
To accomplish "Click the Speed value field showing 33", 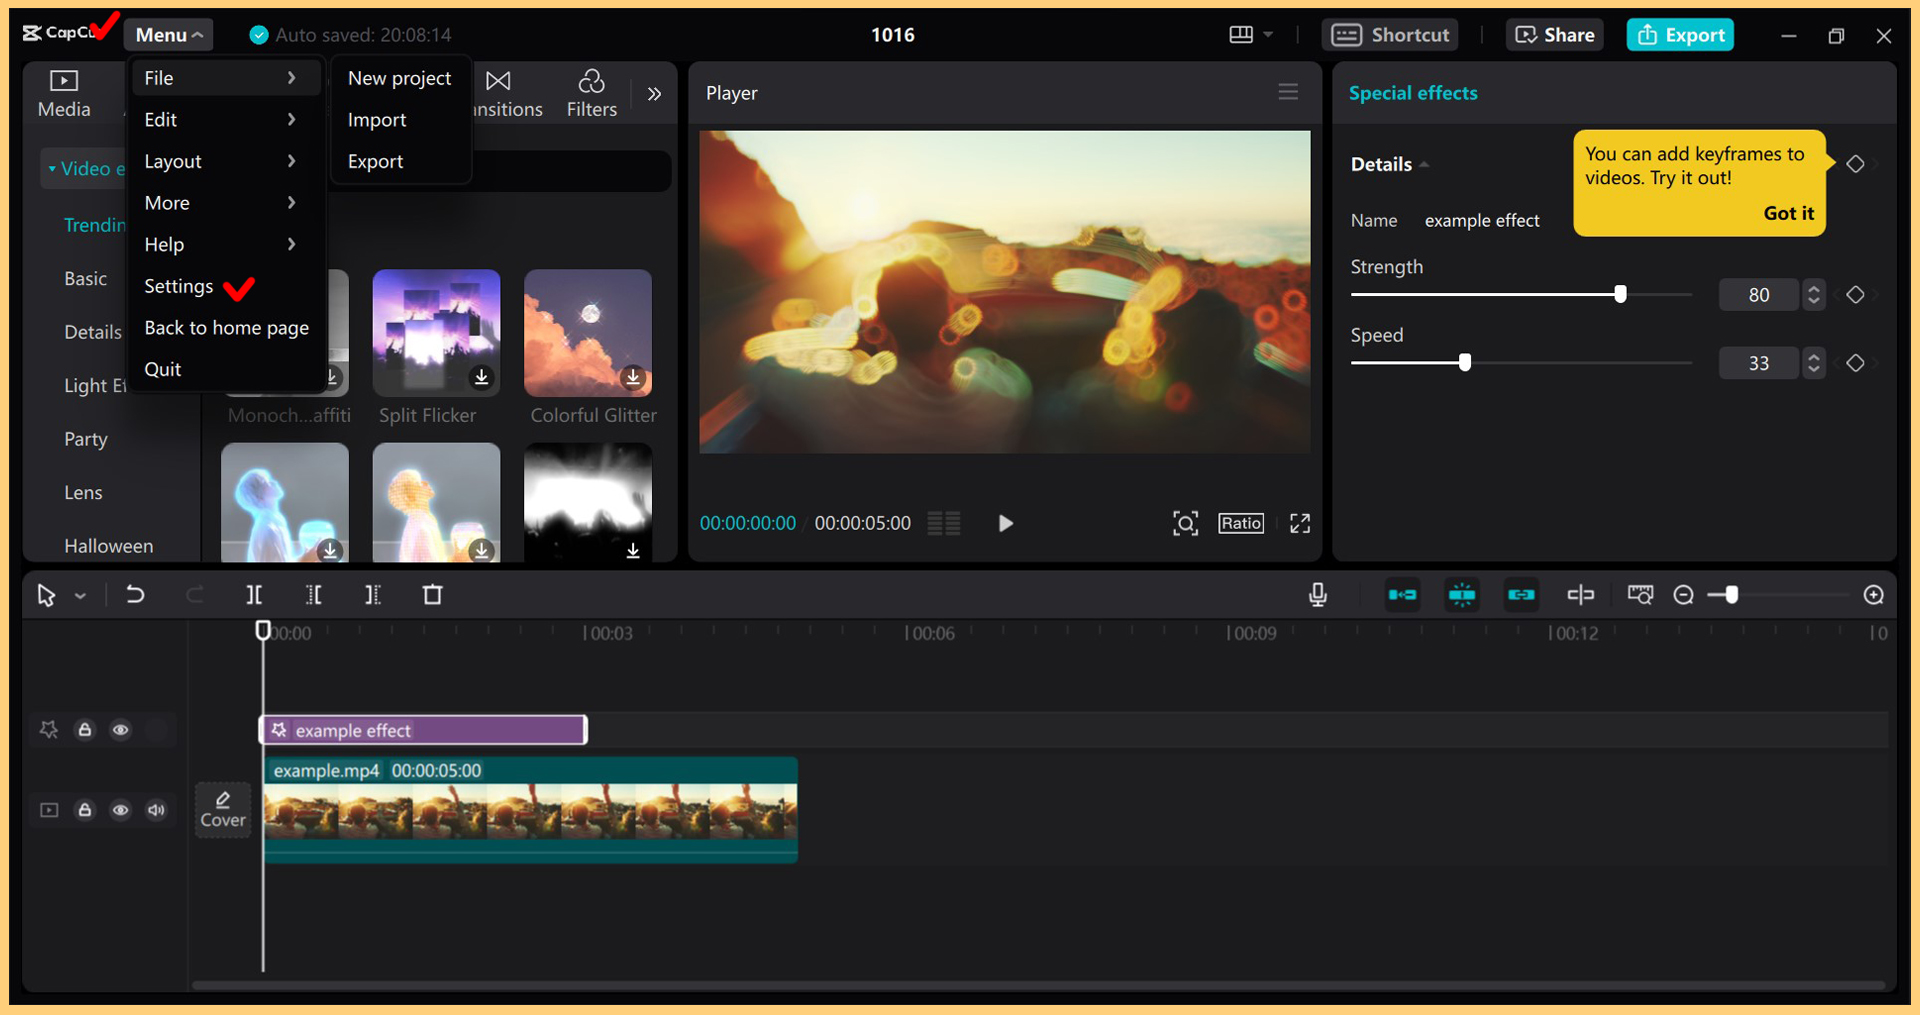I will pyautogui.click(x=1759, y=363).
